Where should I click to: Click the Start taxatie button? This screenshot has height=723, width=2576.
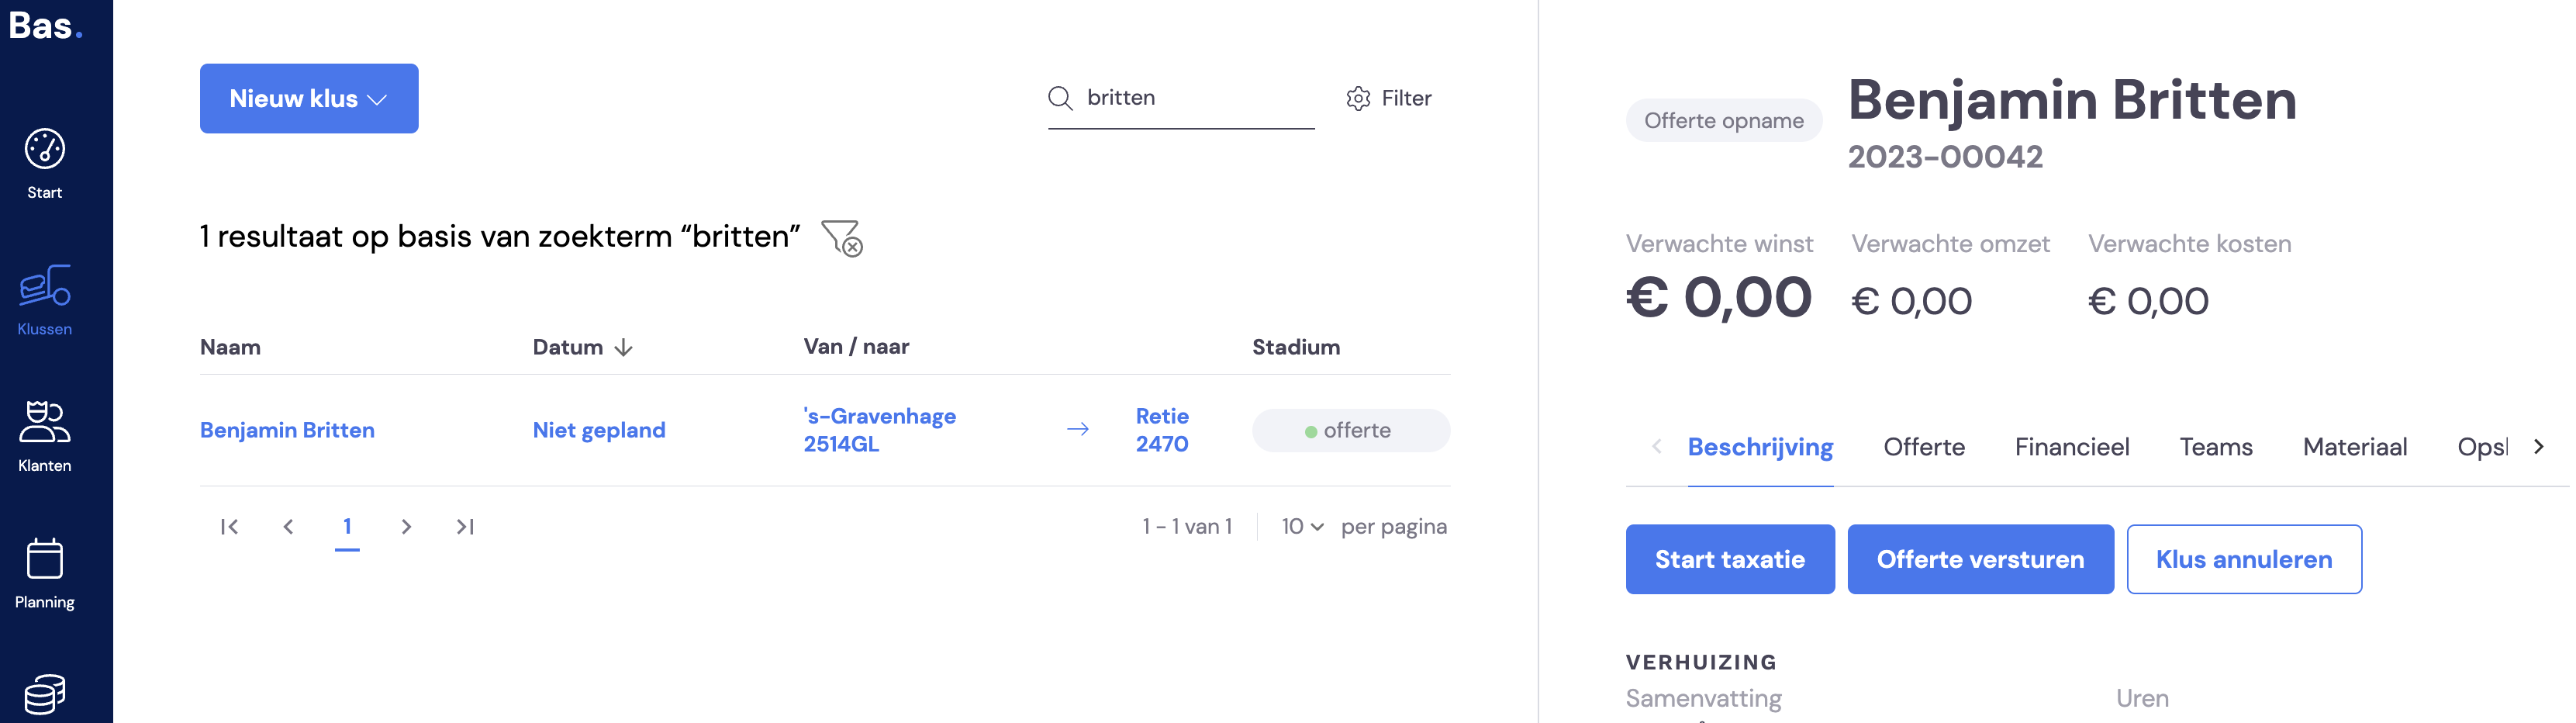1729,560
